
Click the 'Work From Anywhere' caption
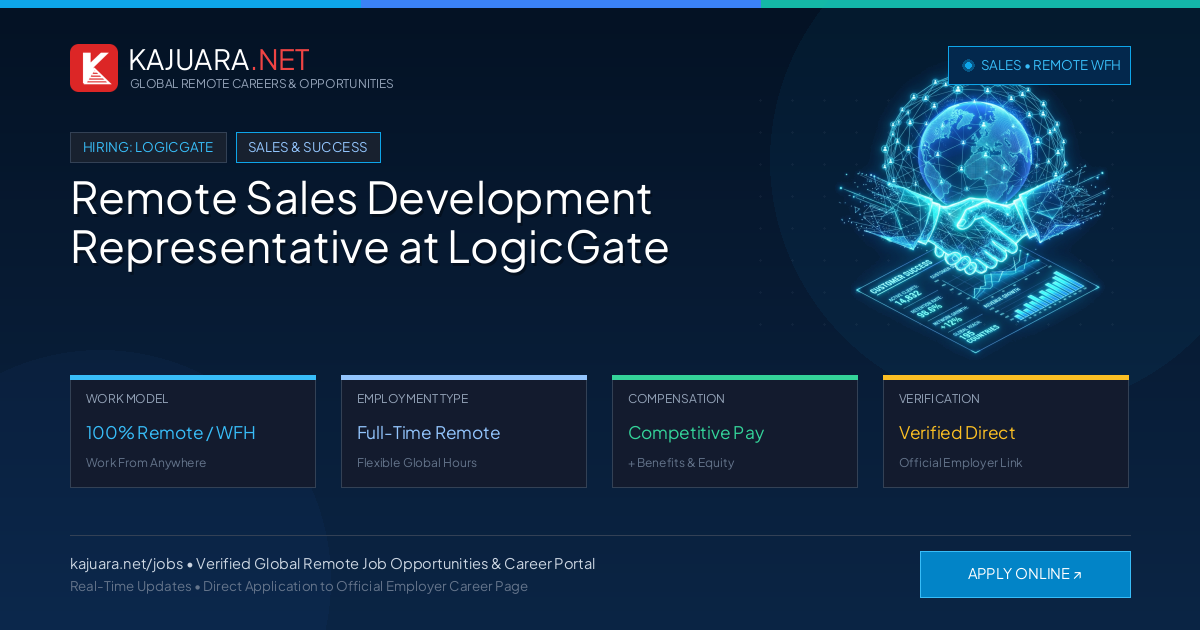[x=146, y=463]
